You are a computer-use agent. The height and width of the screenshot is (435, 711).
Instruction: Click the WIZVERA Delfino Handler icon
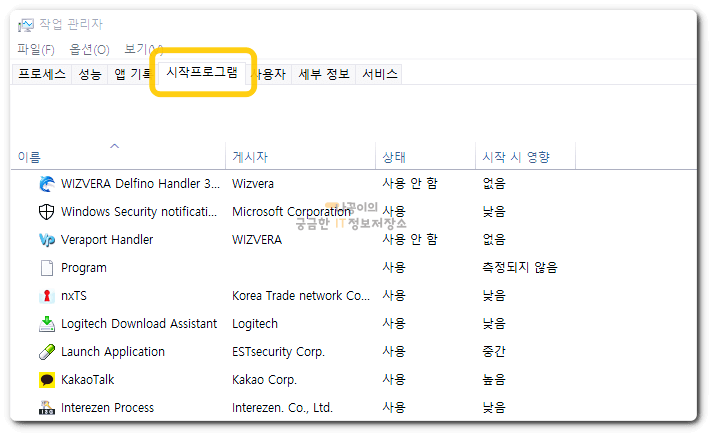[x=47, y=184]
